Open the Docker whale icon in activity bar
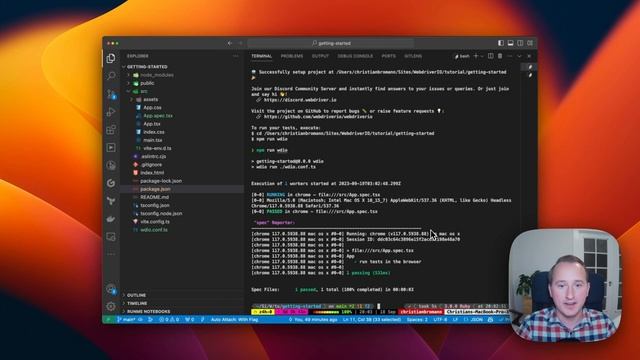Viewport: 640px width, 360px height. pyautogui.click(x=111, y=219)
